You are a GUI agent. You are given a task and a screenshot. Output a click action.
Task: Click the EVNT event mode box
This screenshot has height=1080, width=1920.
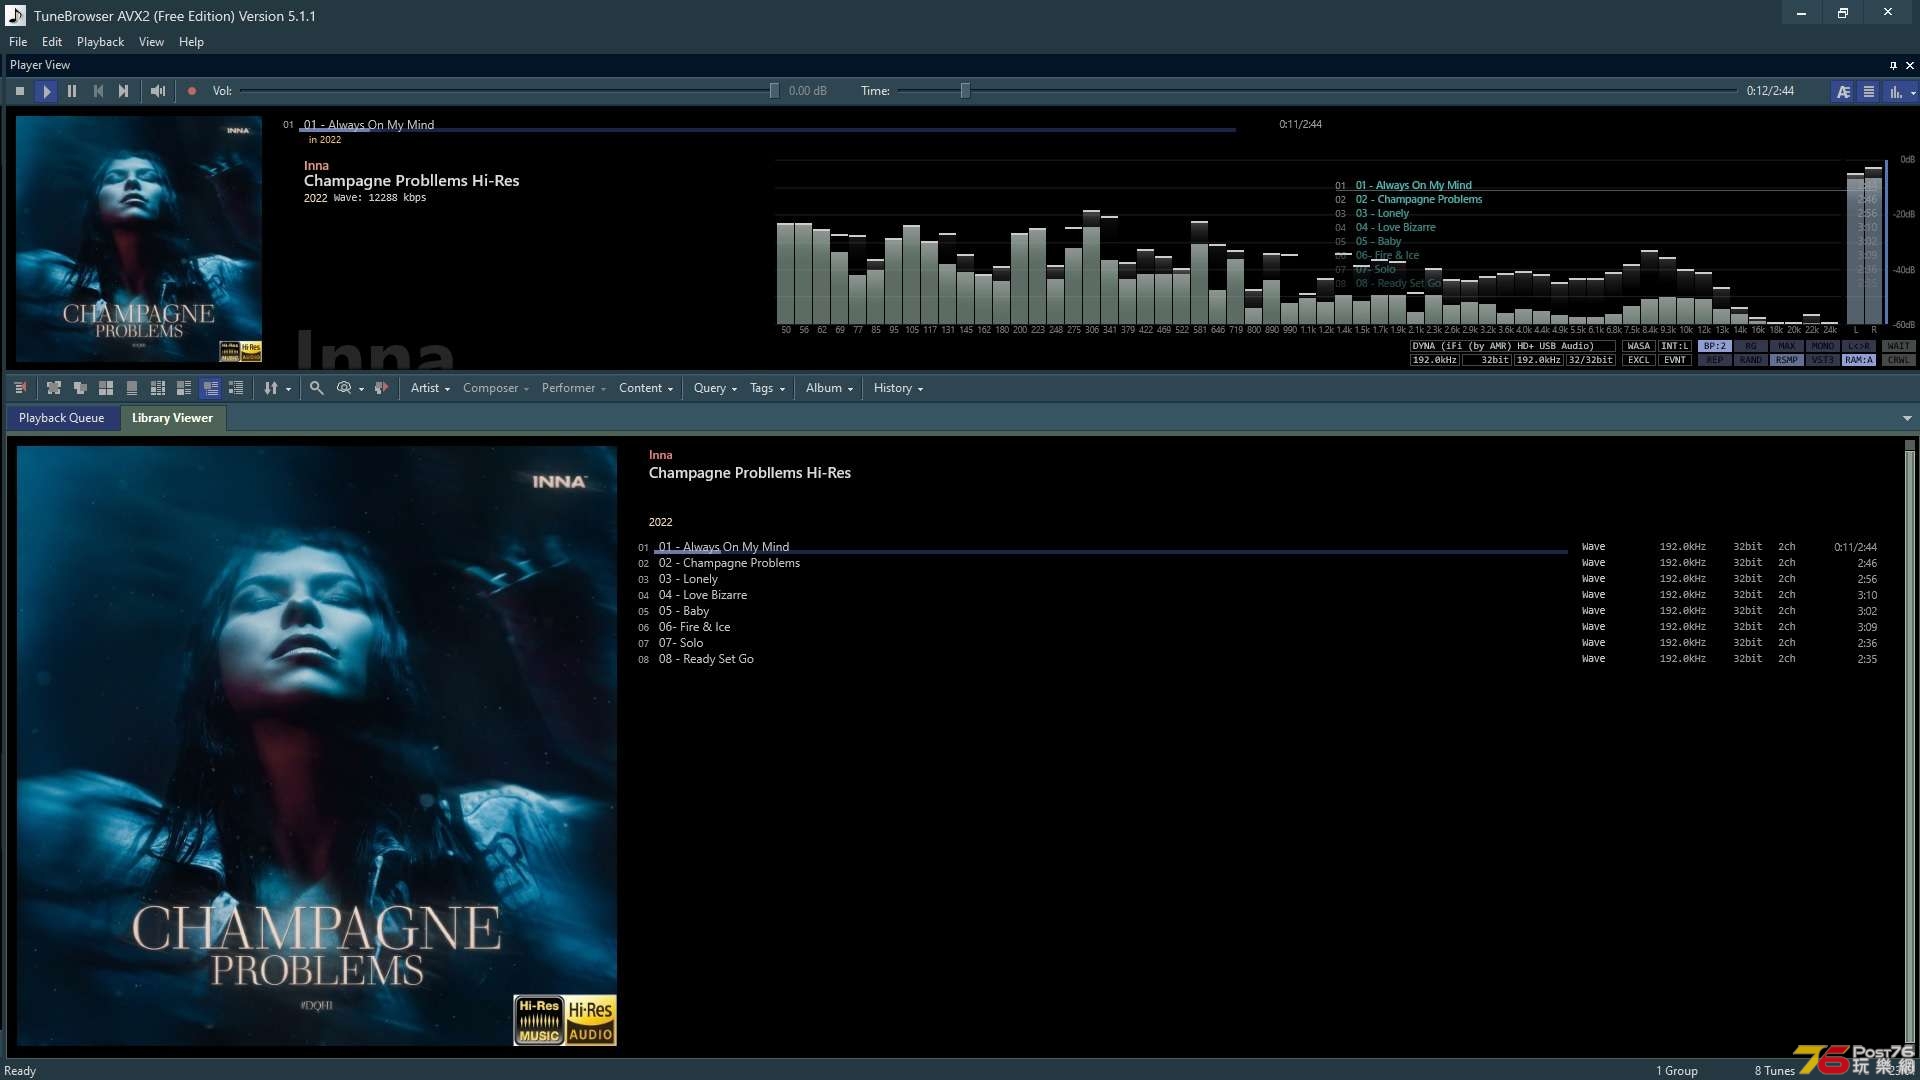point(1674,360)
